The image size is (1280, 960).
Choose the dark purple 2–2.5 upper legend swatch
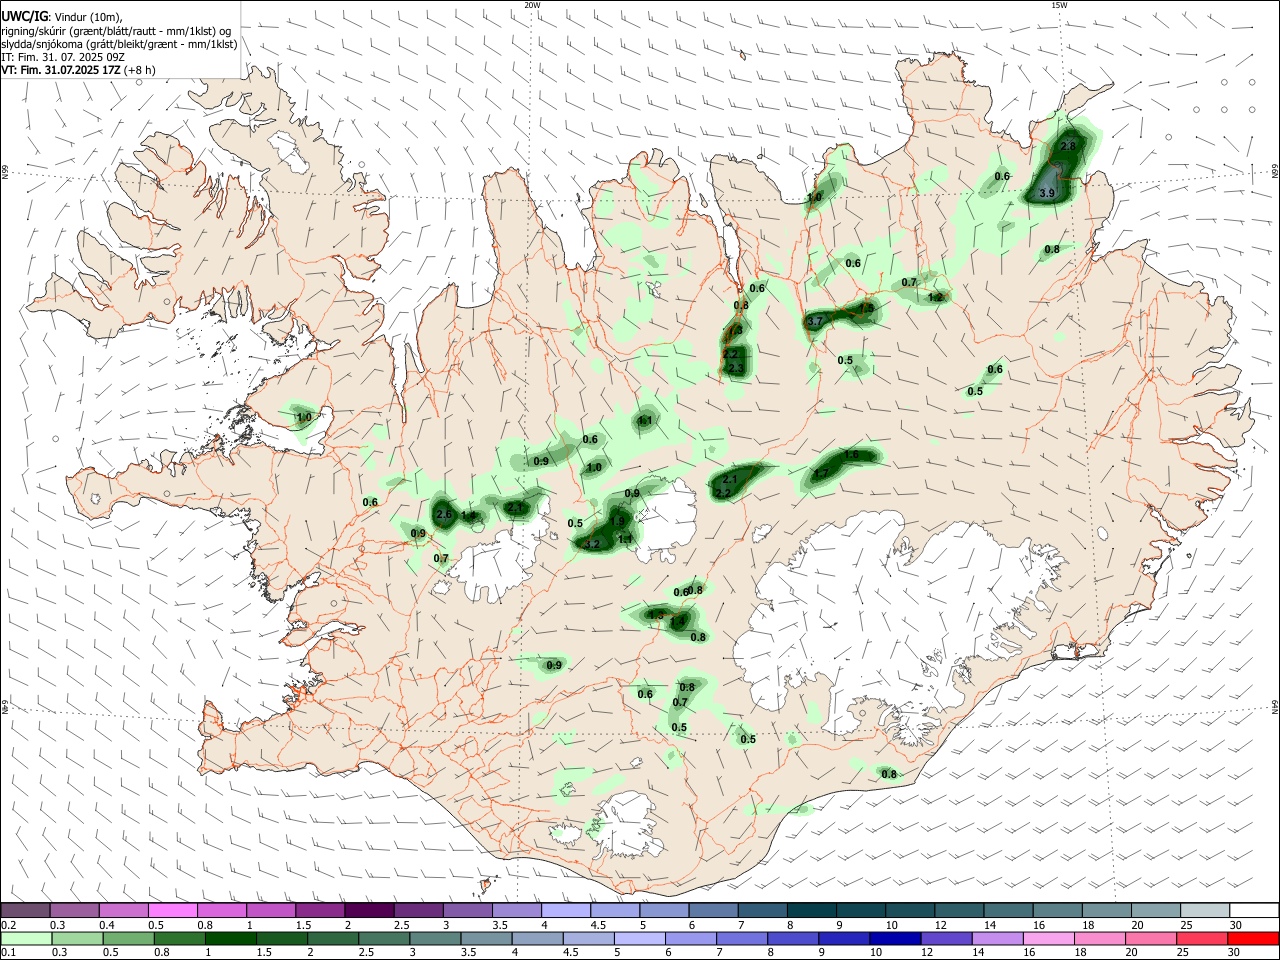(368, 911)
